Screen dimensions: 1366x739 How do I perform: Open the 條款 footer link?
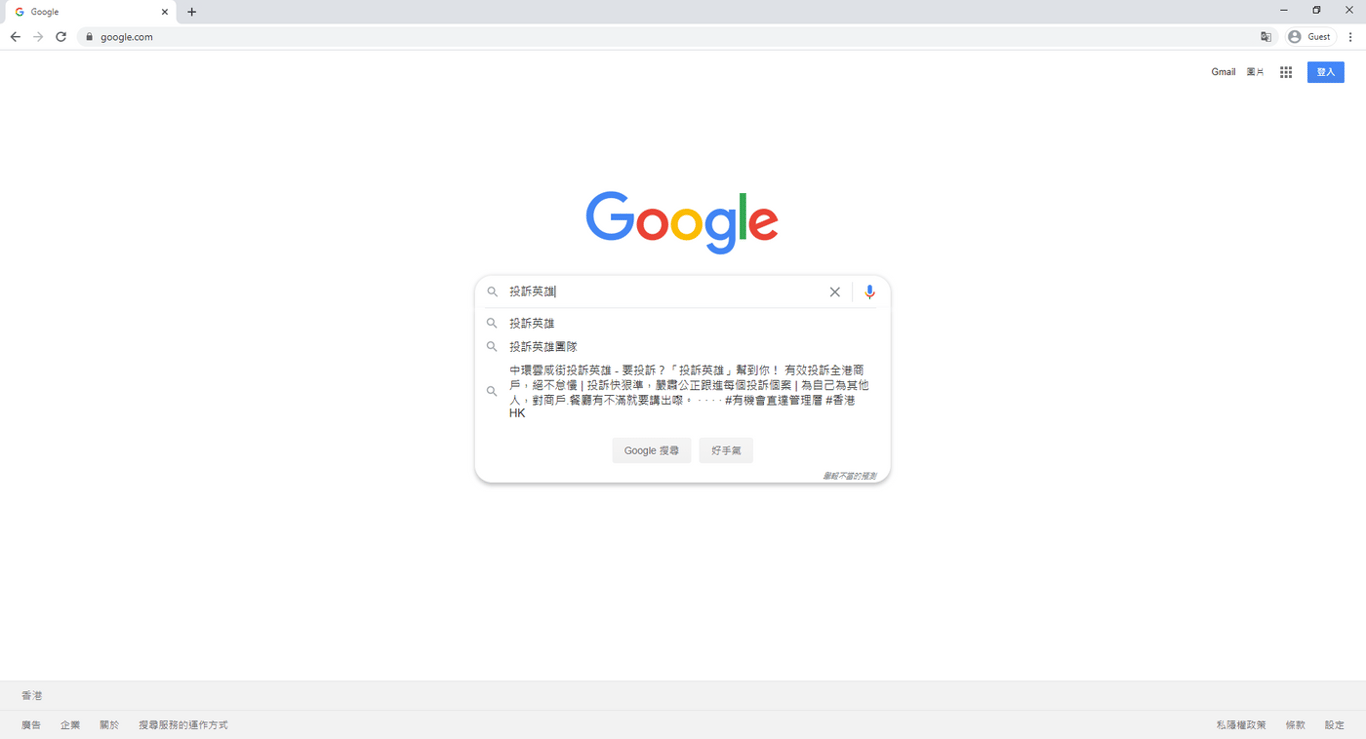click(x=1295, y=725)
